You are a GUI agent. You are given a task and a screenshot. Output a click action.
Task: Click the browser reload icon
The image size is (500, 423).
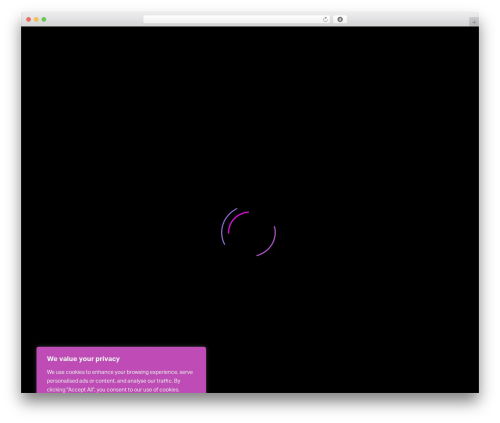[325, 20]
